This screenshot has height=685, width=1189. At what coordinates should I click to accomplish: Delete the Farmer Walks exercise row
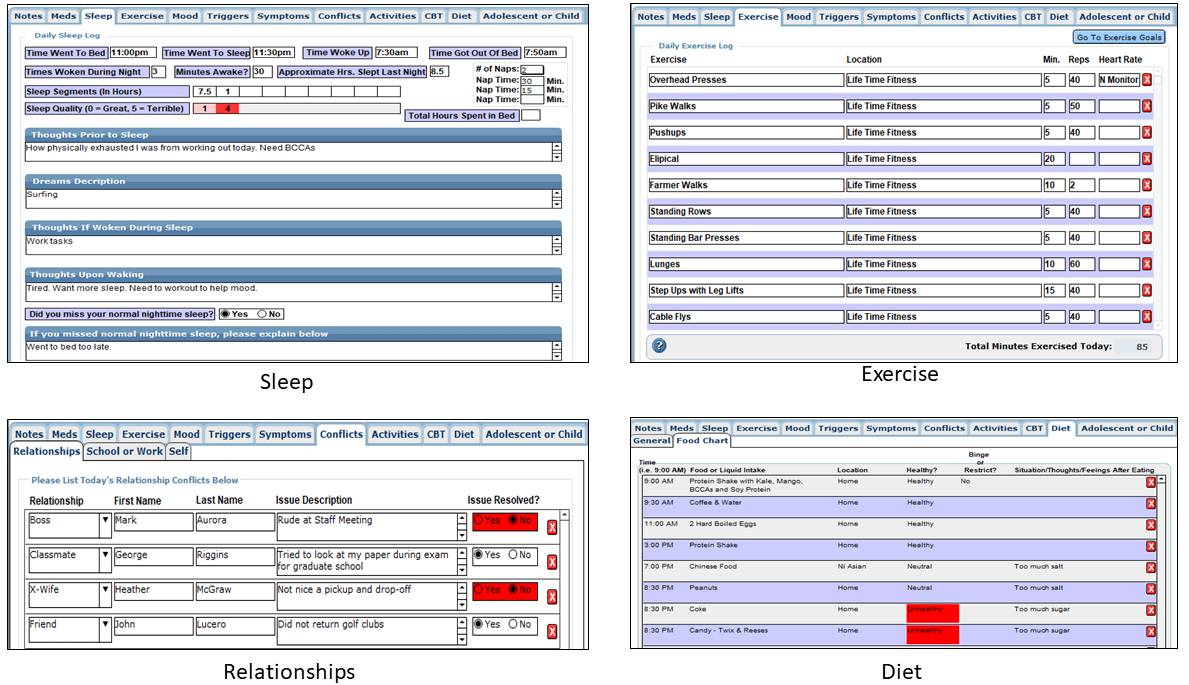tap(1147, 185)
